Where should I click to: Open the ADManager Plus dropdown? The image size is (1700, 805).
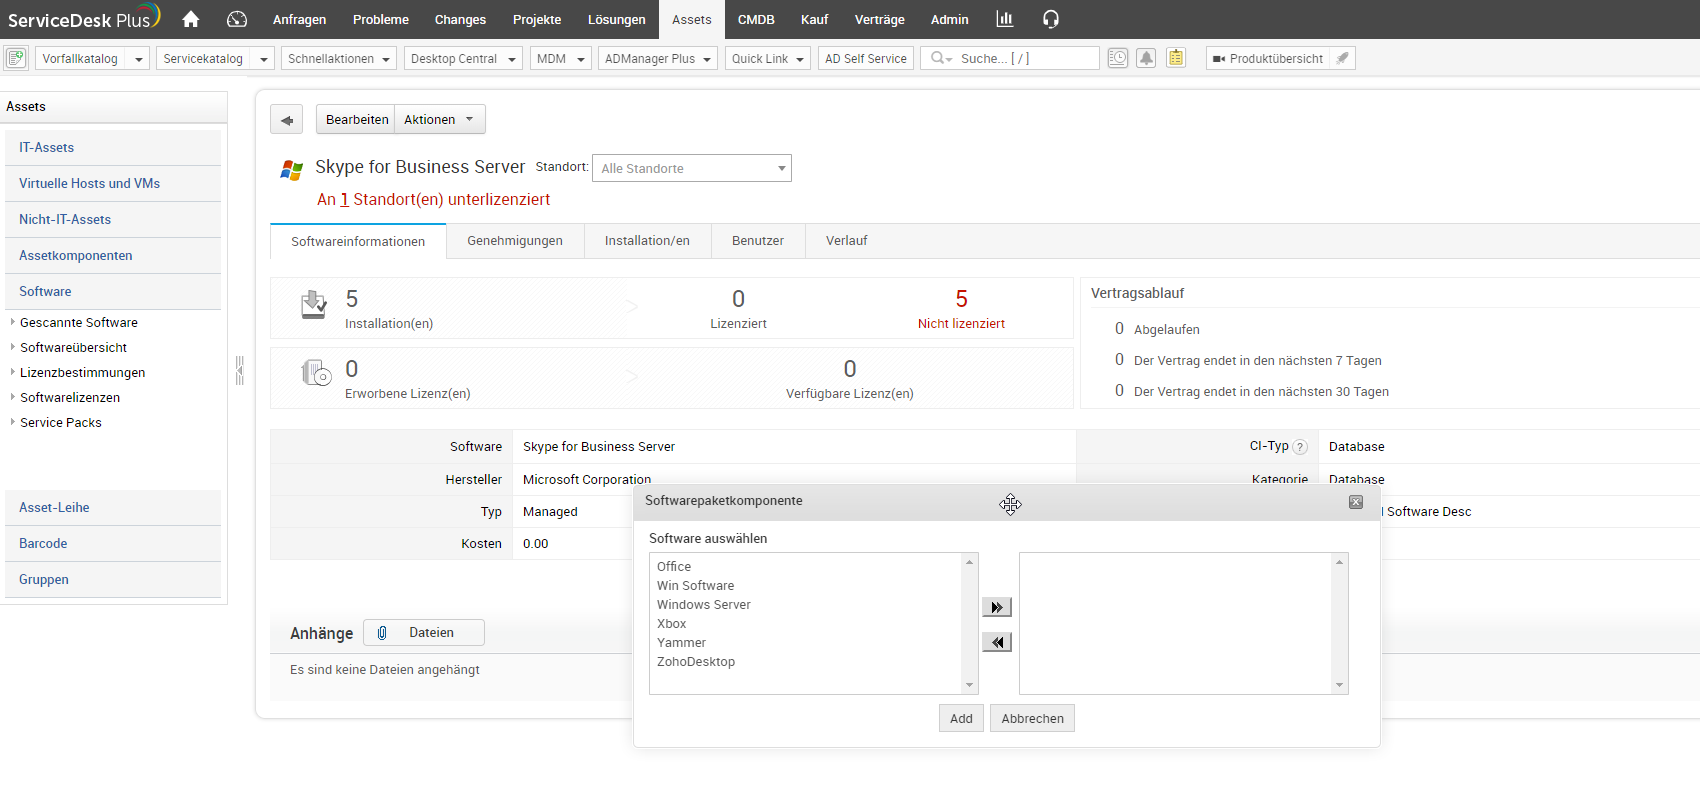point(658,58)
